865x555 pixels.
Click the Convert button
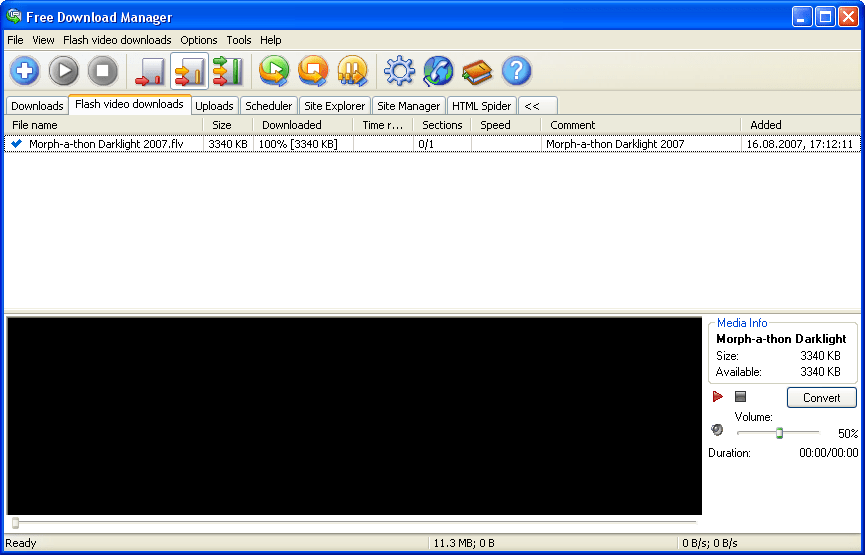(x=821, y=398)
